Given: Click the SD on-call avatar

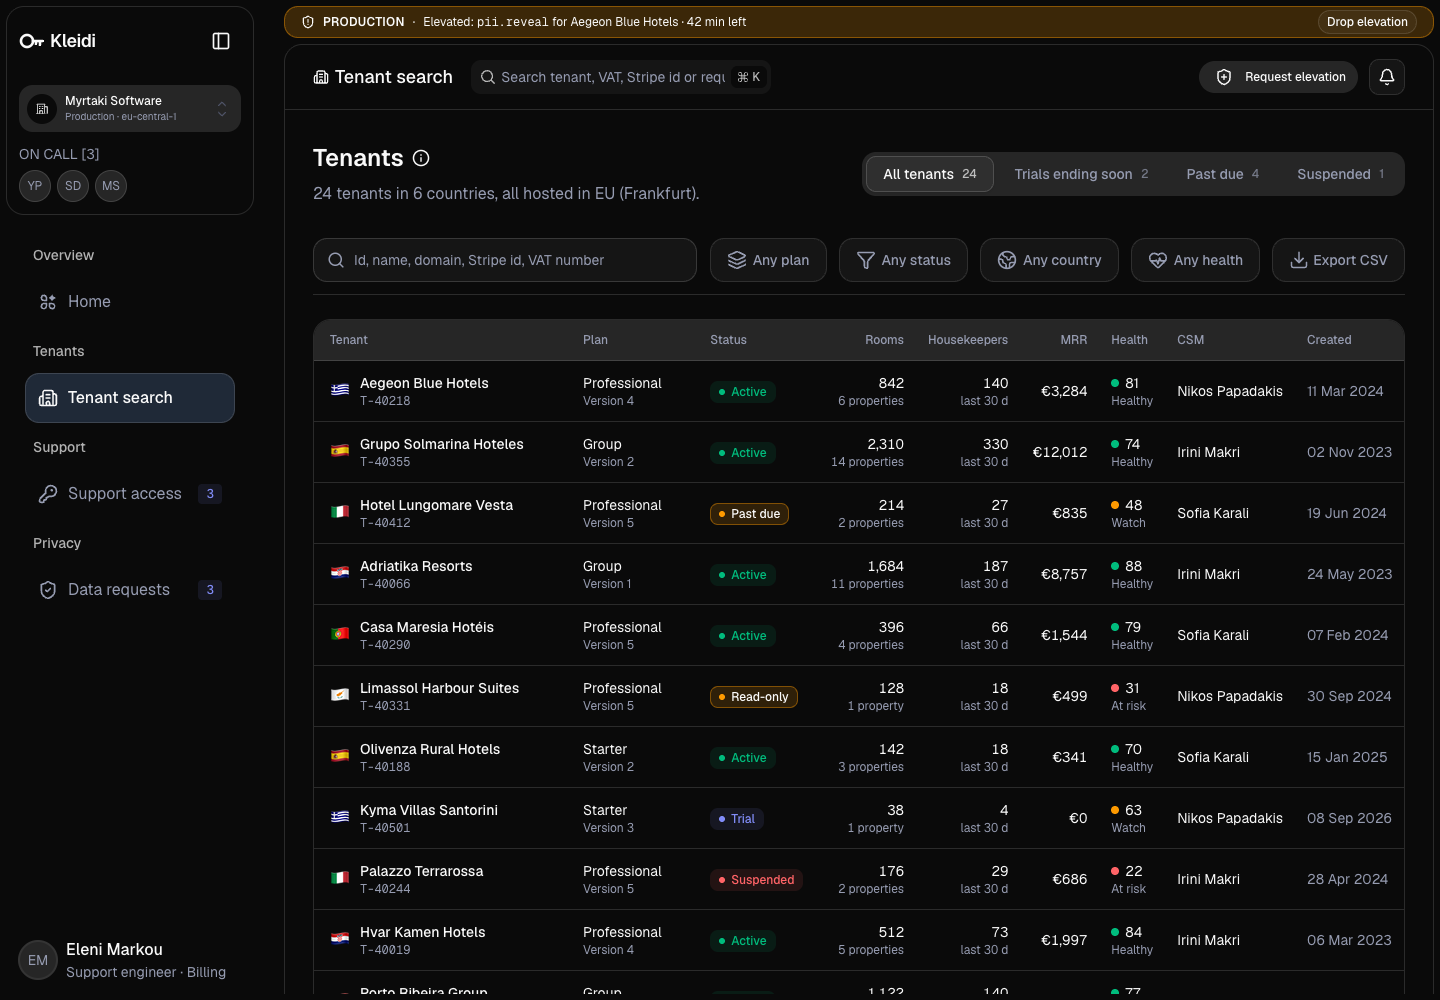Looking at the screenshot, I should click(x=73, y=186).
